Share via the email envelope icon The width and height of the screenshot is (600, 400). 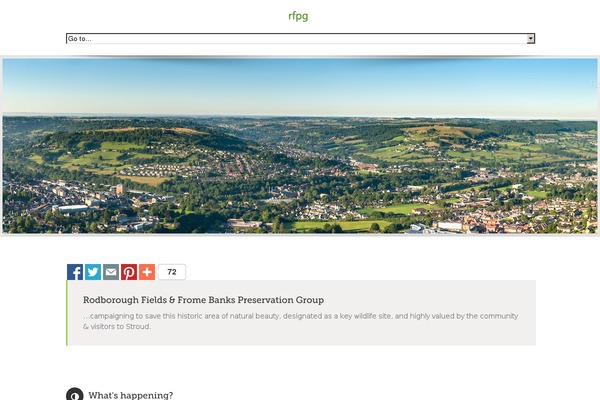pyautogui.click(x=111, y=272)
